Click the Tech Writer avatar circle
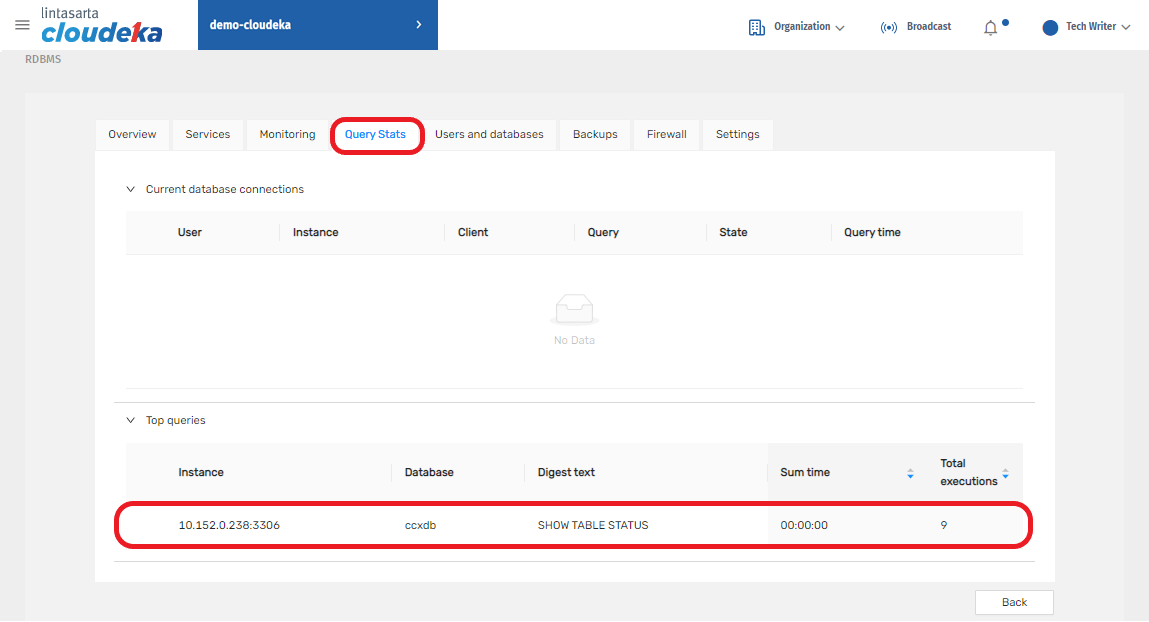 click(1050, 27)
